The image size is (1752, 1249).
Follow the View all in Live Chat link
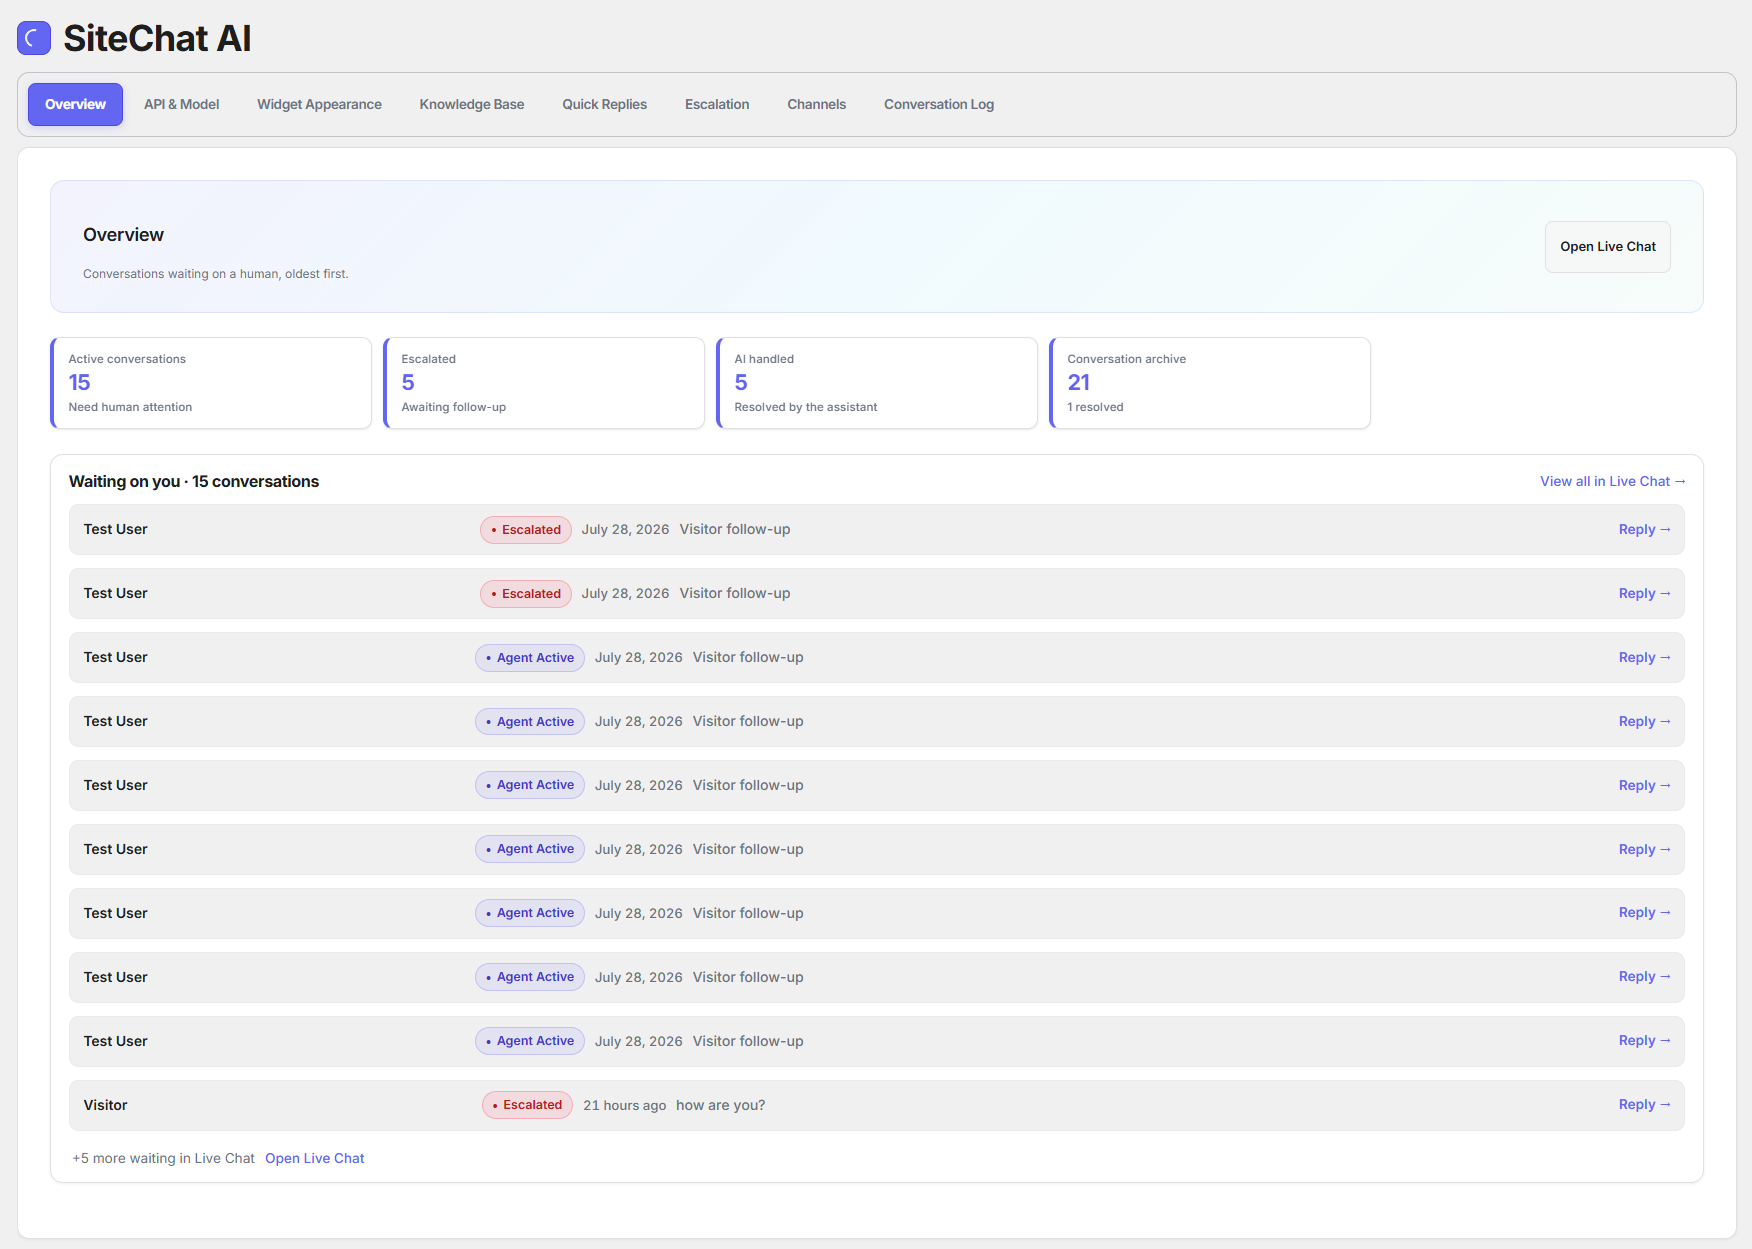point(1613,481)
